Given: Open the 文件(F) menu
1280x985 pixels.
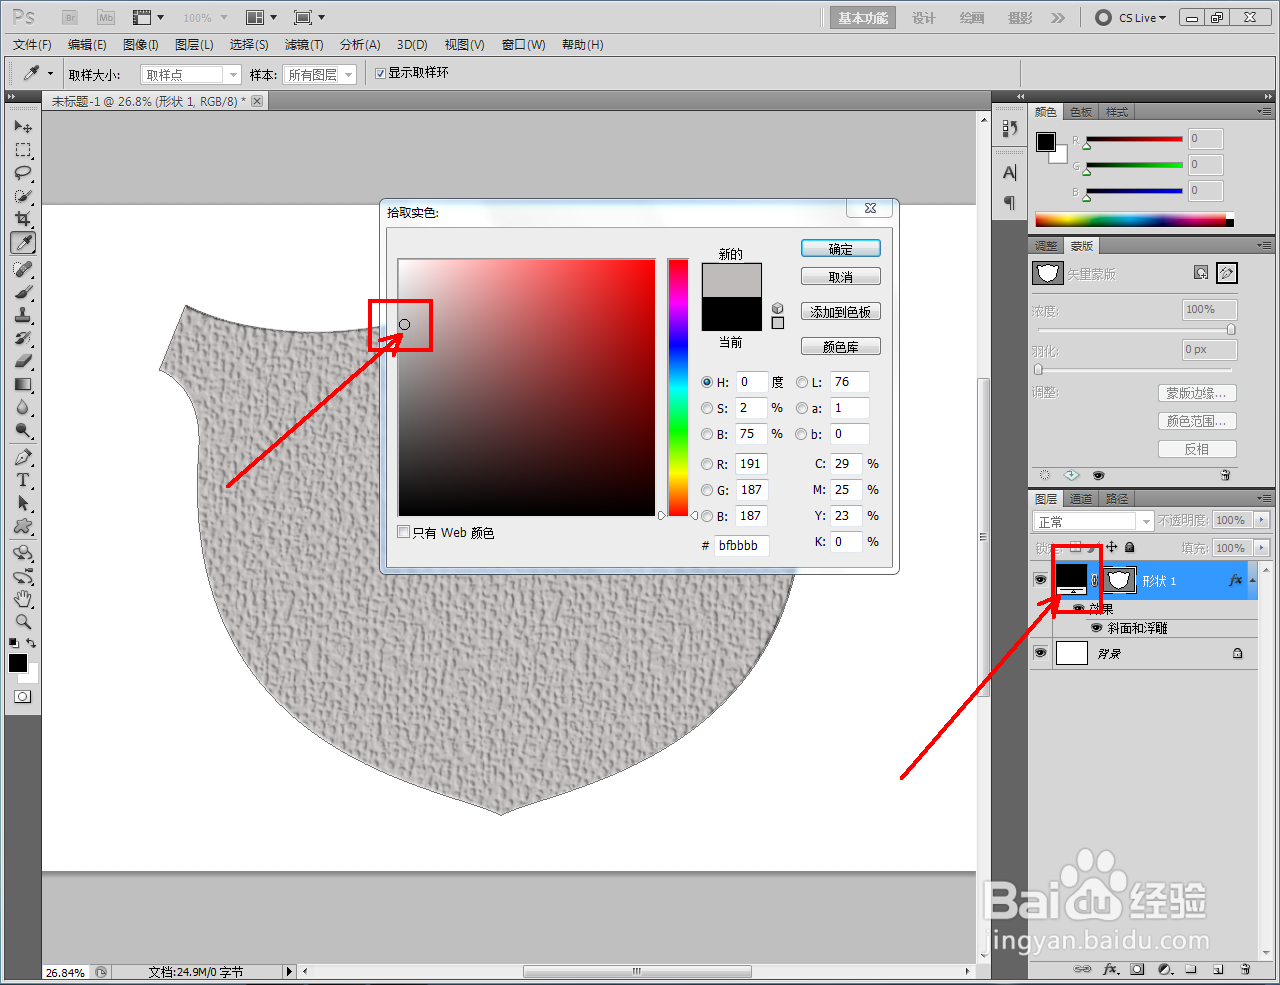Looking at the screenshot, I should [32, 45].
